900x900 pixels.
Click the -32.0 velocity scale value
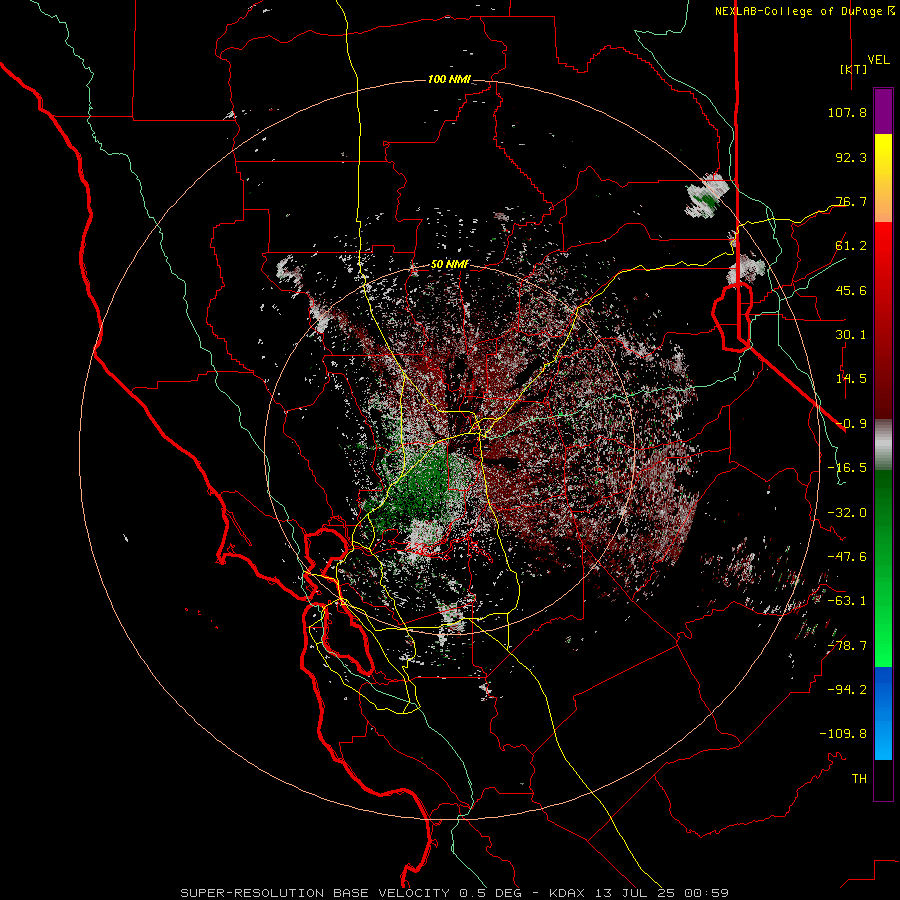pos(847,513)
